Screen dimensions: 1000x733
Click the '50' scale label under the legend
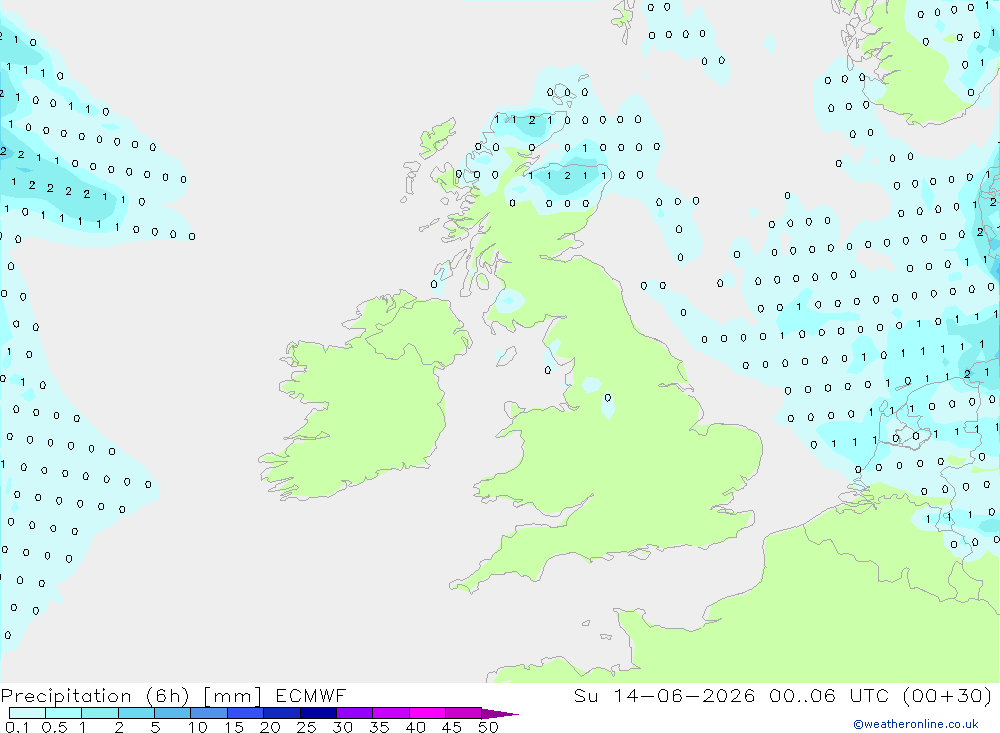pyautogui.click(x=488, y=727)
